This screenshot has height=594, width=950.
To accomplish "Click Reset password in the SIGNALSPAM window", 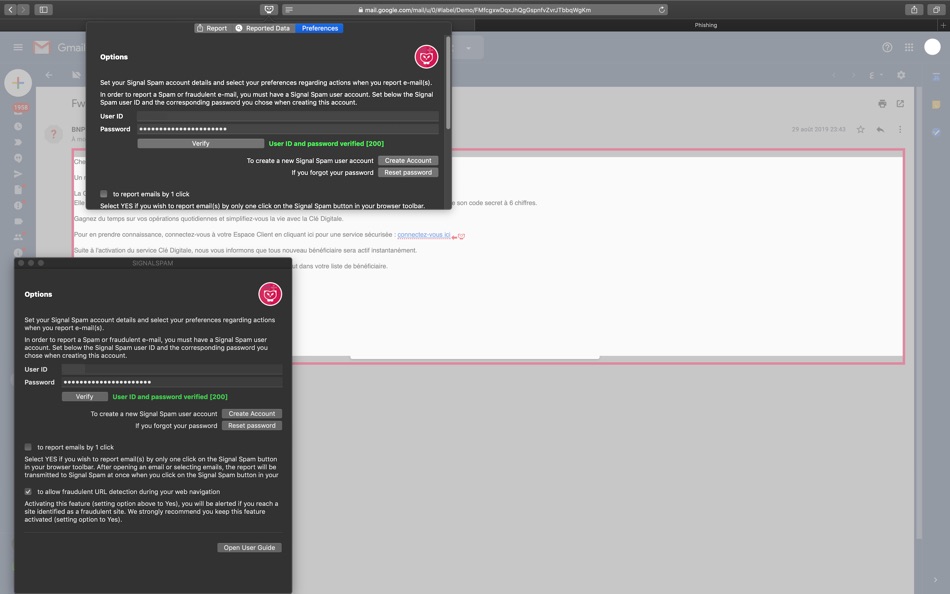I will (251, 425).
